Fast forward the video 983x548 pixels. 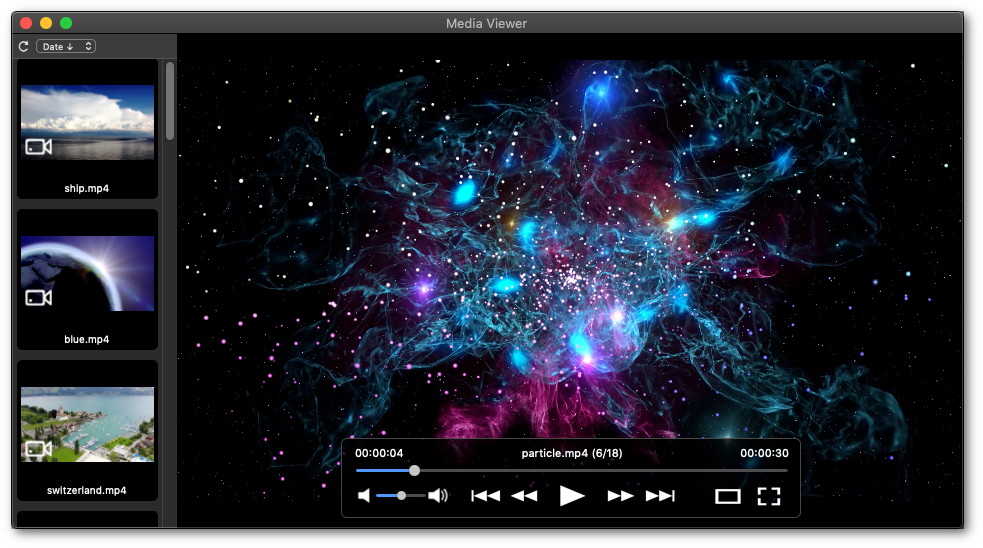point(620,496)
